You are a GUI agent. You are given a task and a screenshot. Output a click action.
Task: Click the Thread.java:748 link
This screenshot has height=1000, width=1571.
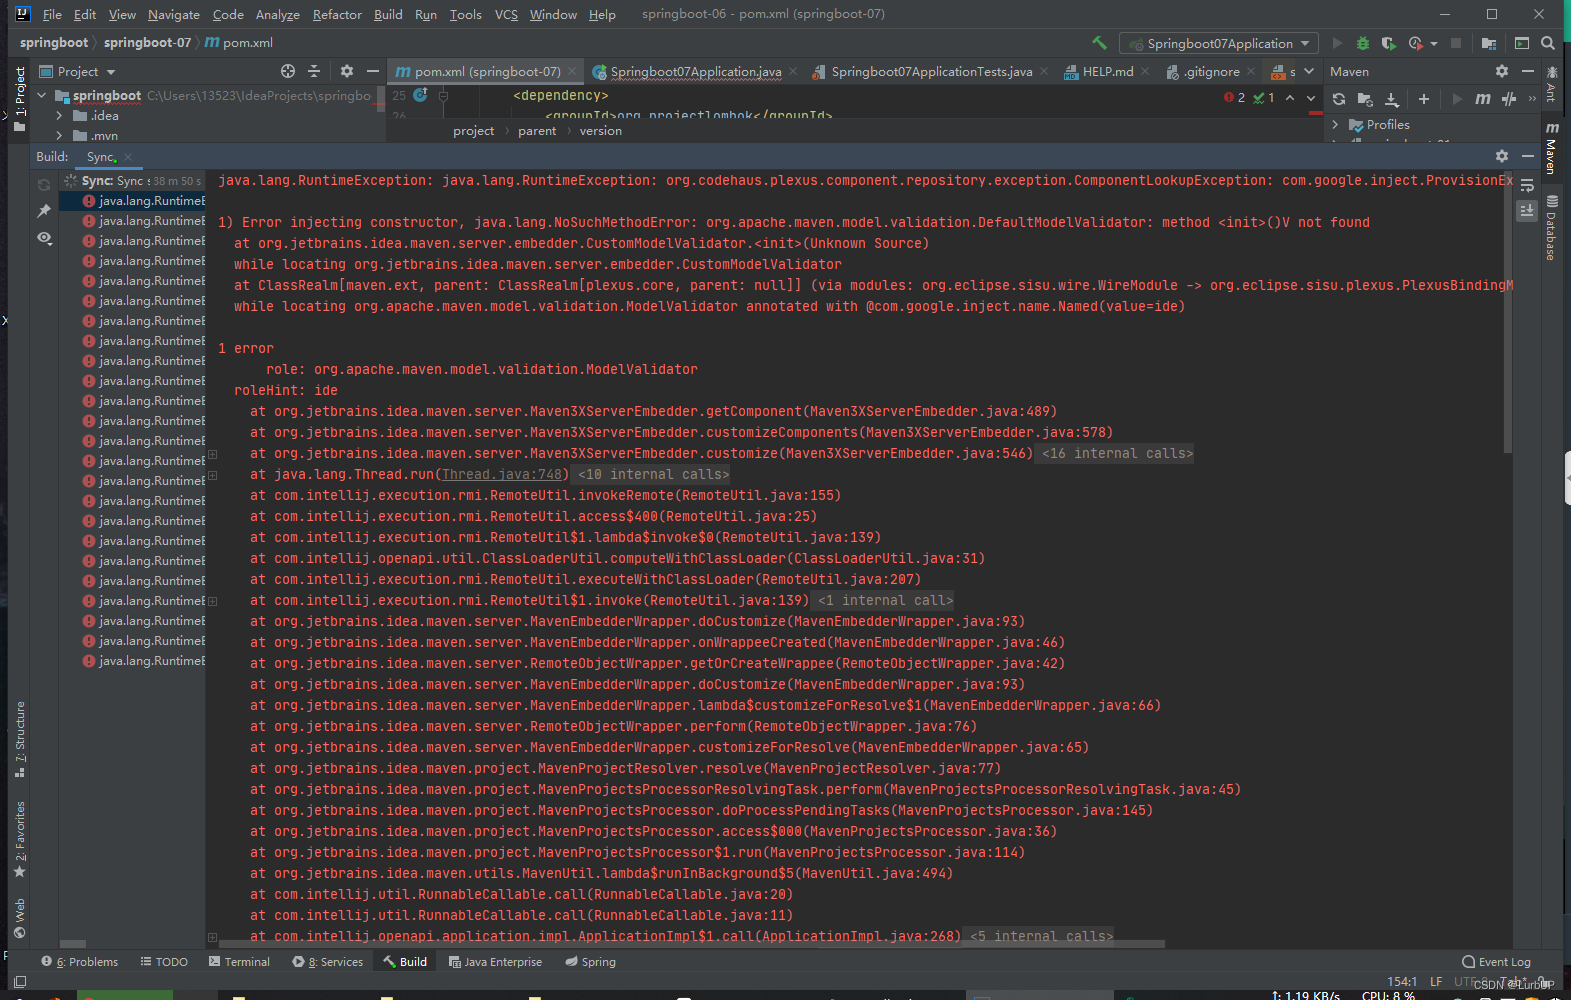pos(503,474)
